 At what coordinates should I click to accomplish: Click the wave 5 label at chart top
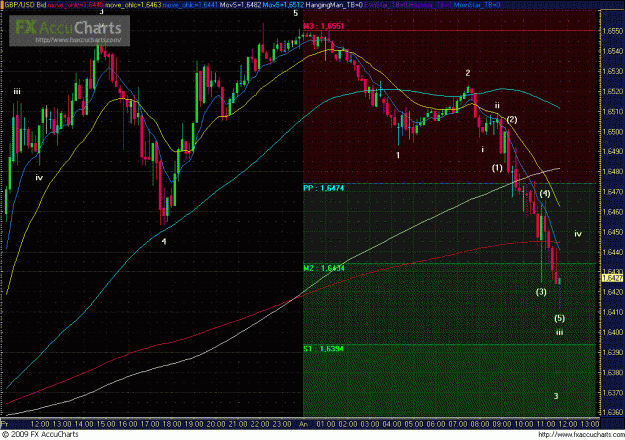click(295, 13)
